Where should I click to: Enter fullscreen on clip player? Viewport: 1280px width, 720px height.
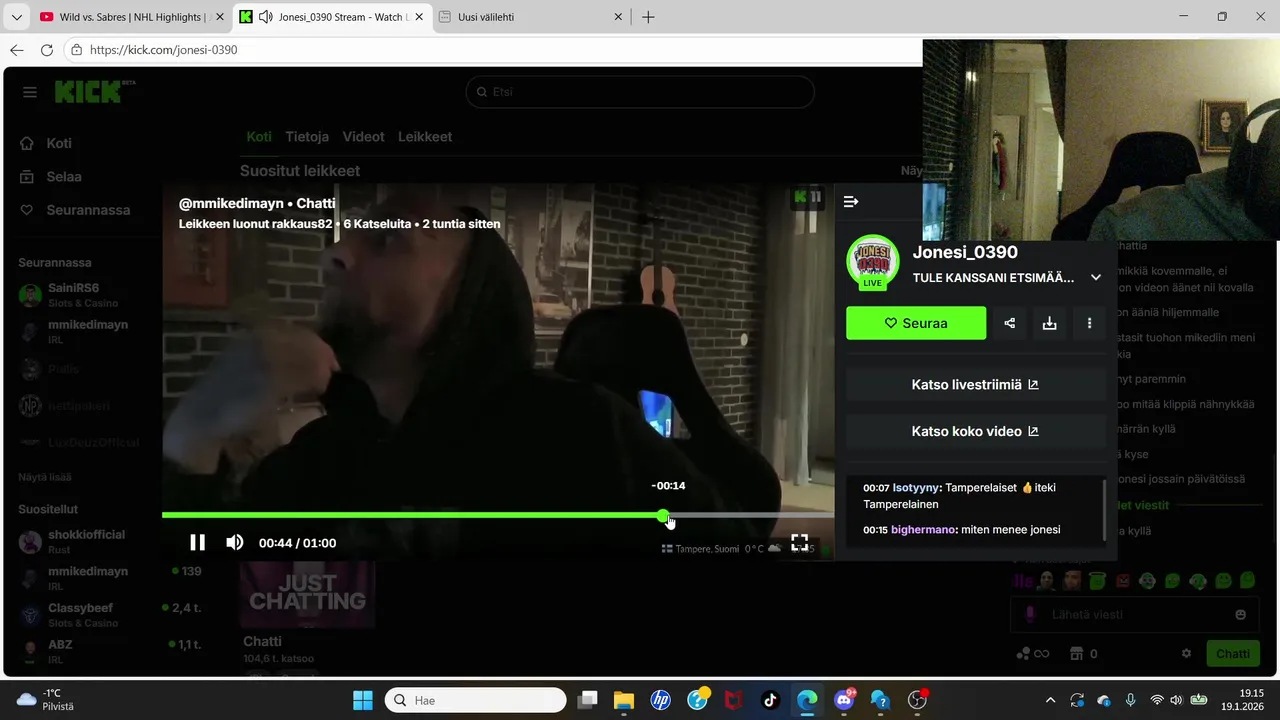coord(800,542)
